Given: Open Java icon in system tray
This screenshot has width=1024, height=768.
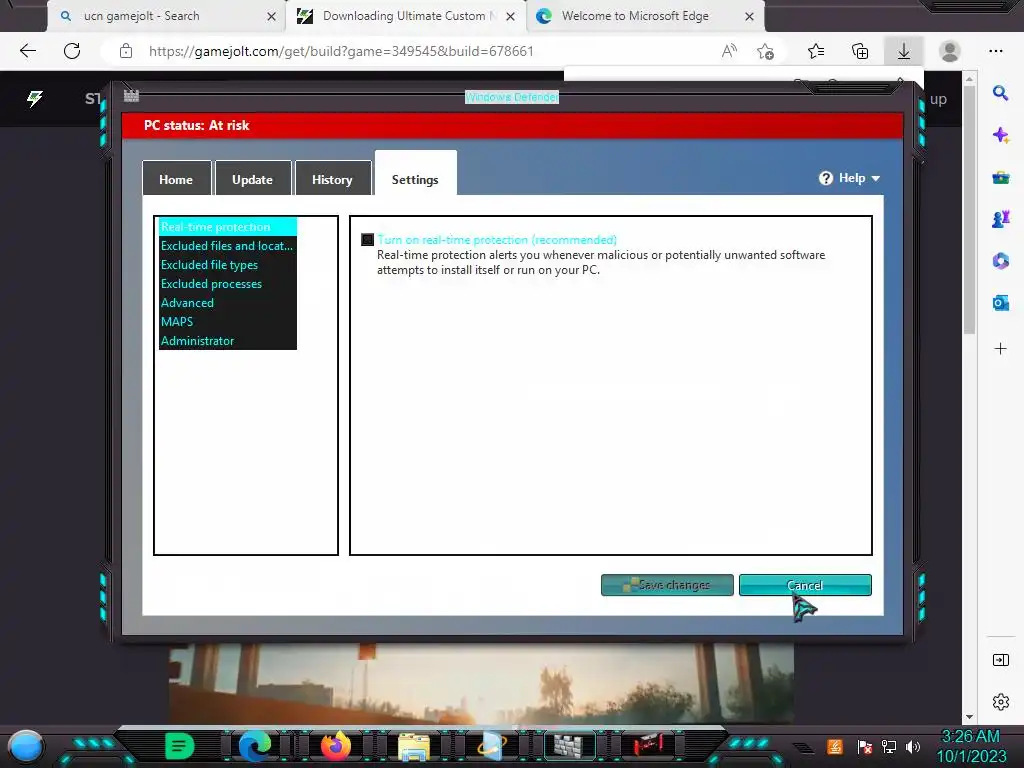Looking at the screenshot, I should (x=835, y=746).
